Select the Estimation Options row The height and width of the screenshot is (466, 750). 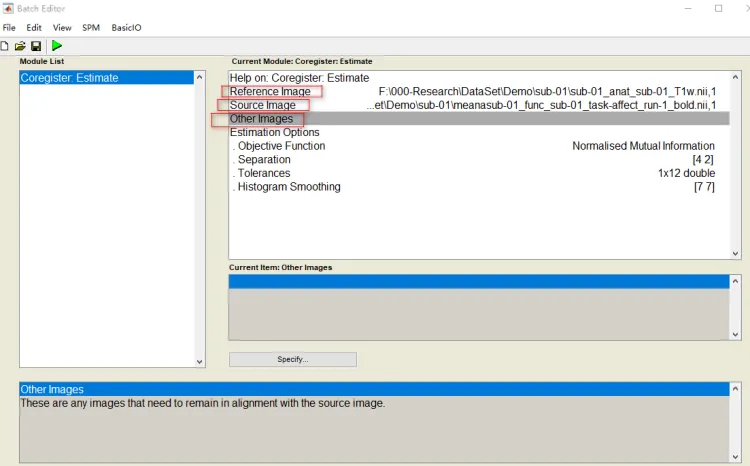tap(479, 133)
